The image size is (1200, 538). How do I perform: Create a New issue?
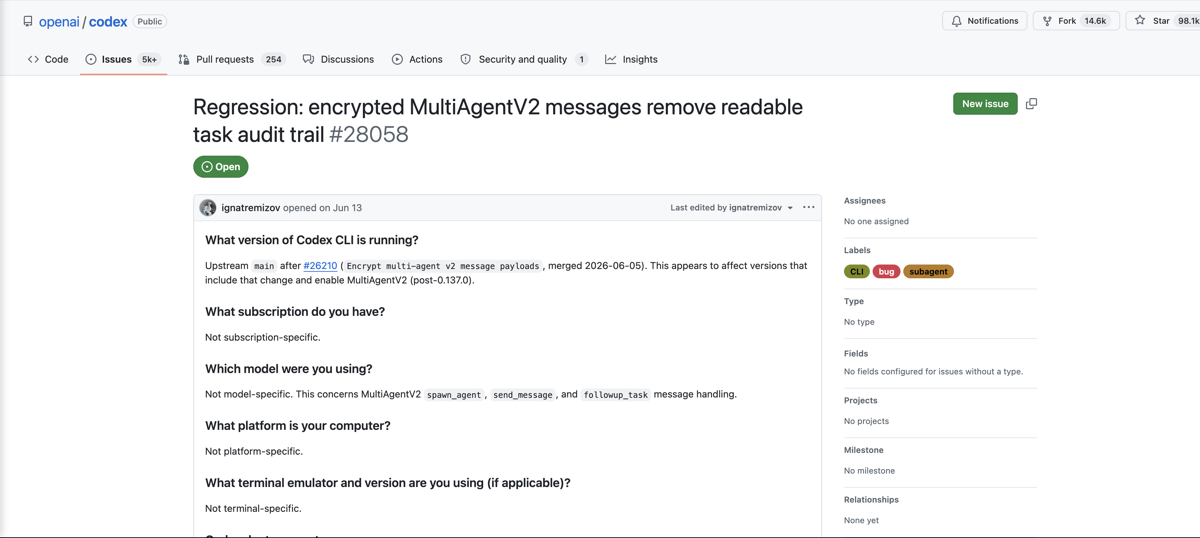point(985,104)
